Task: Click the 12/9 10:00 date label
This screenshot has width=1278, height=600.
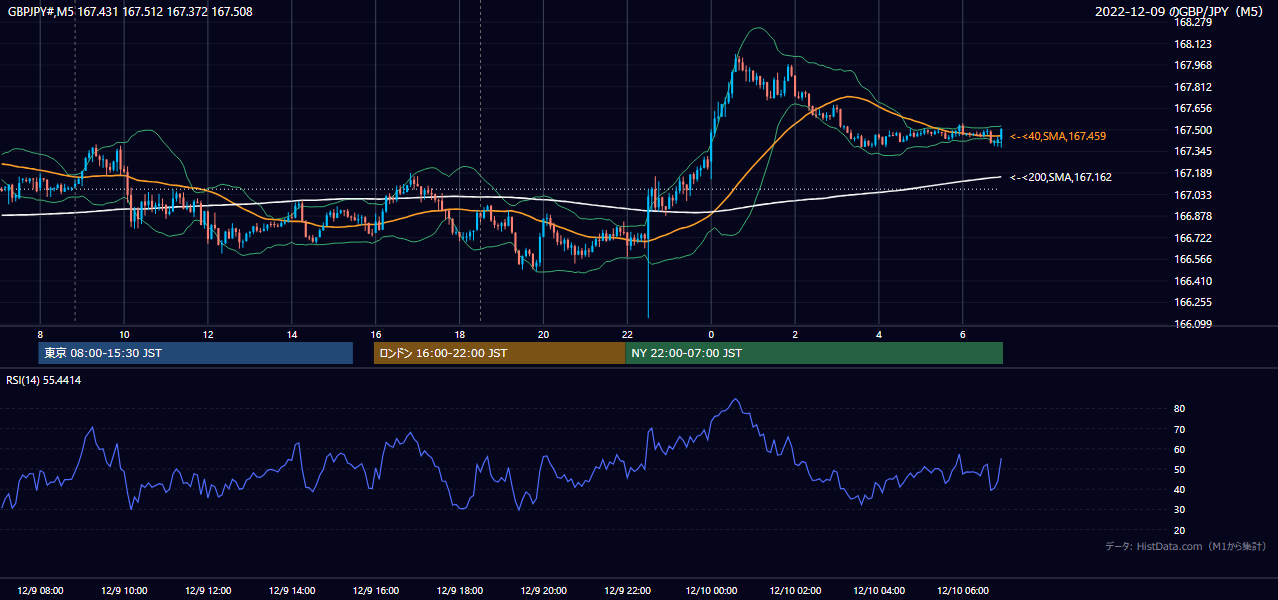Action: pyautogui.click(x=124, y=591)
